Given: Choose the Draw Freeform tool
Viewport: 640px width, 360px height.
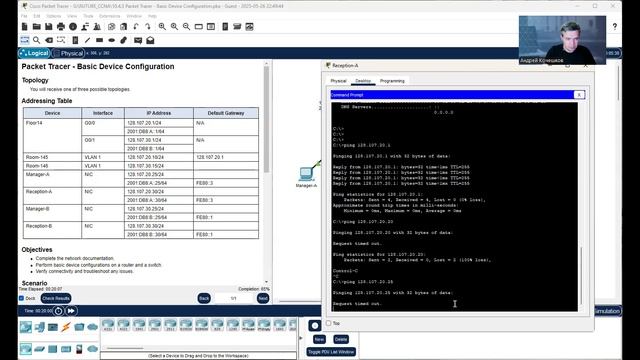Looking at the screenshot, I should (123, 40).
